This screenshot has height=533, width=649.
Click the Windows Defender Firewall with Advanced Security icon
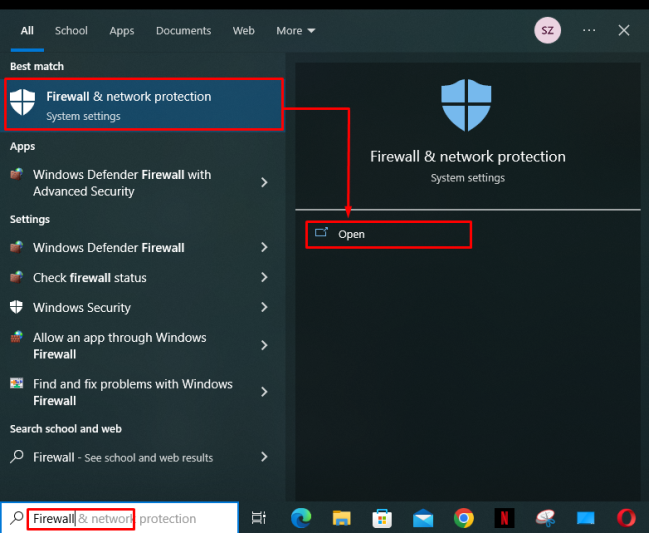17,174
